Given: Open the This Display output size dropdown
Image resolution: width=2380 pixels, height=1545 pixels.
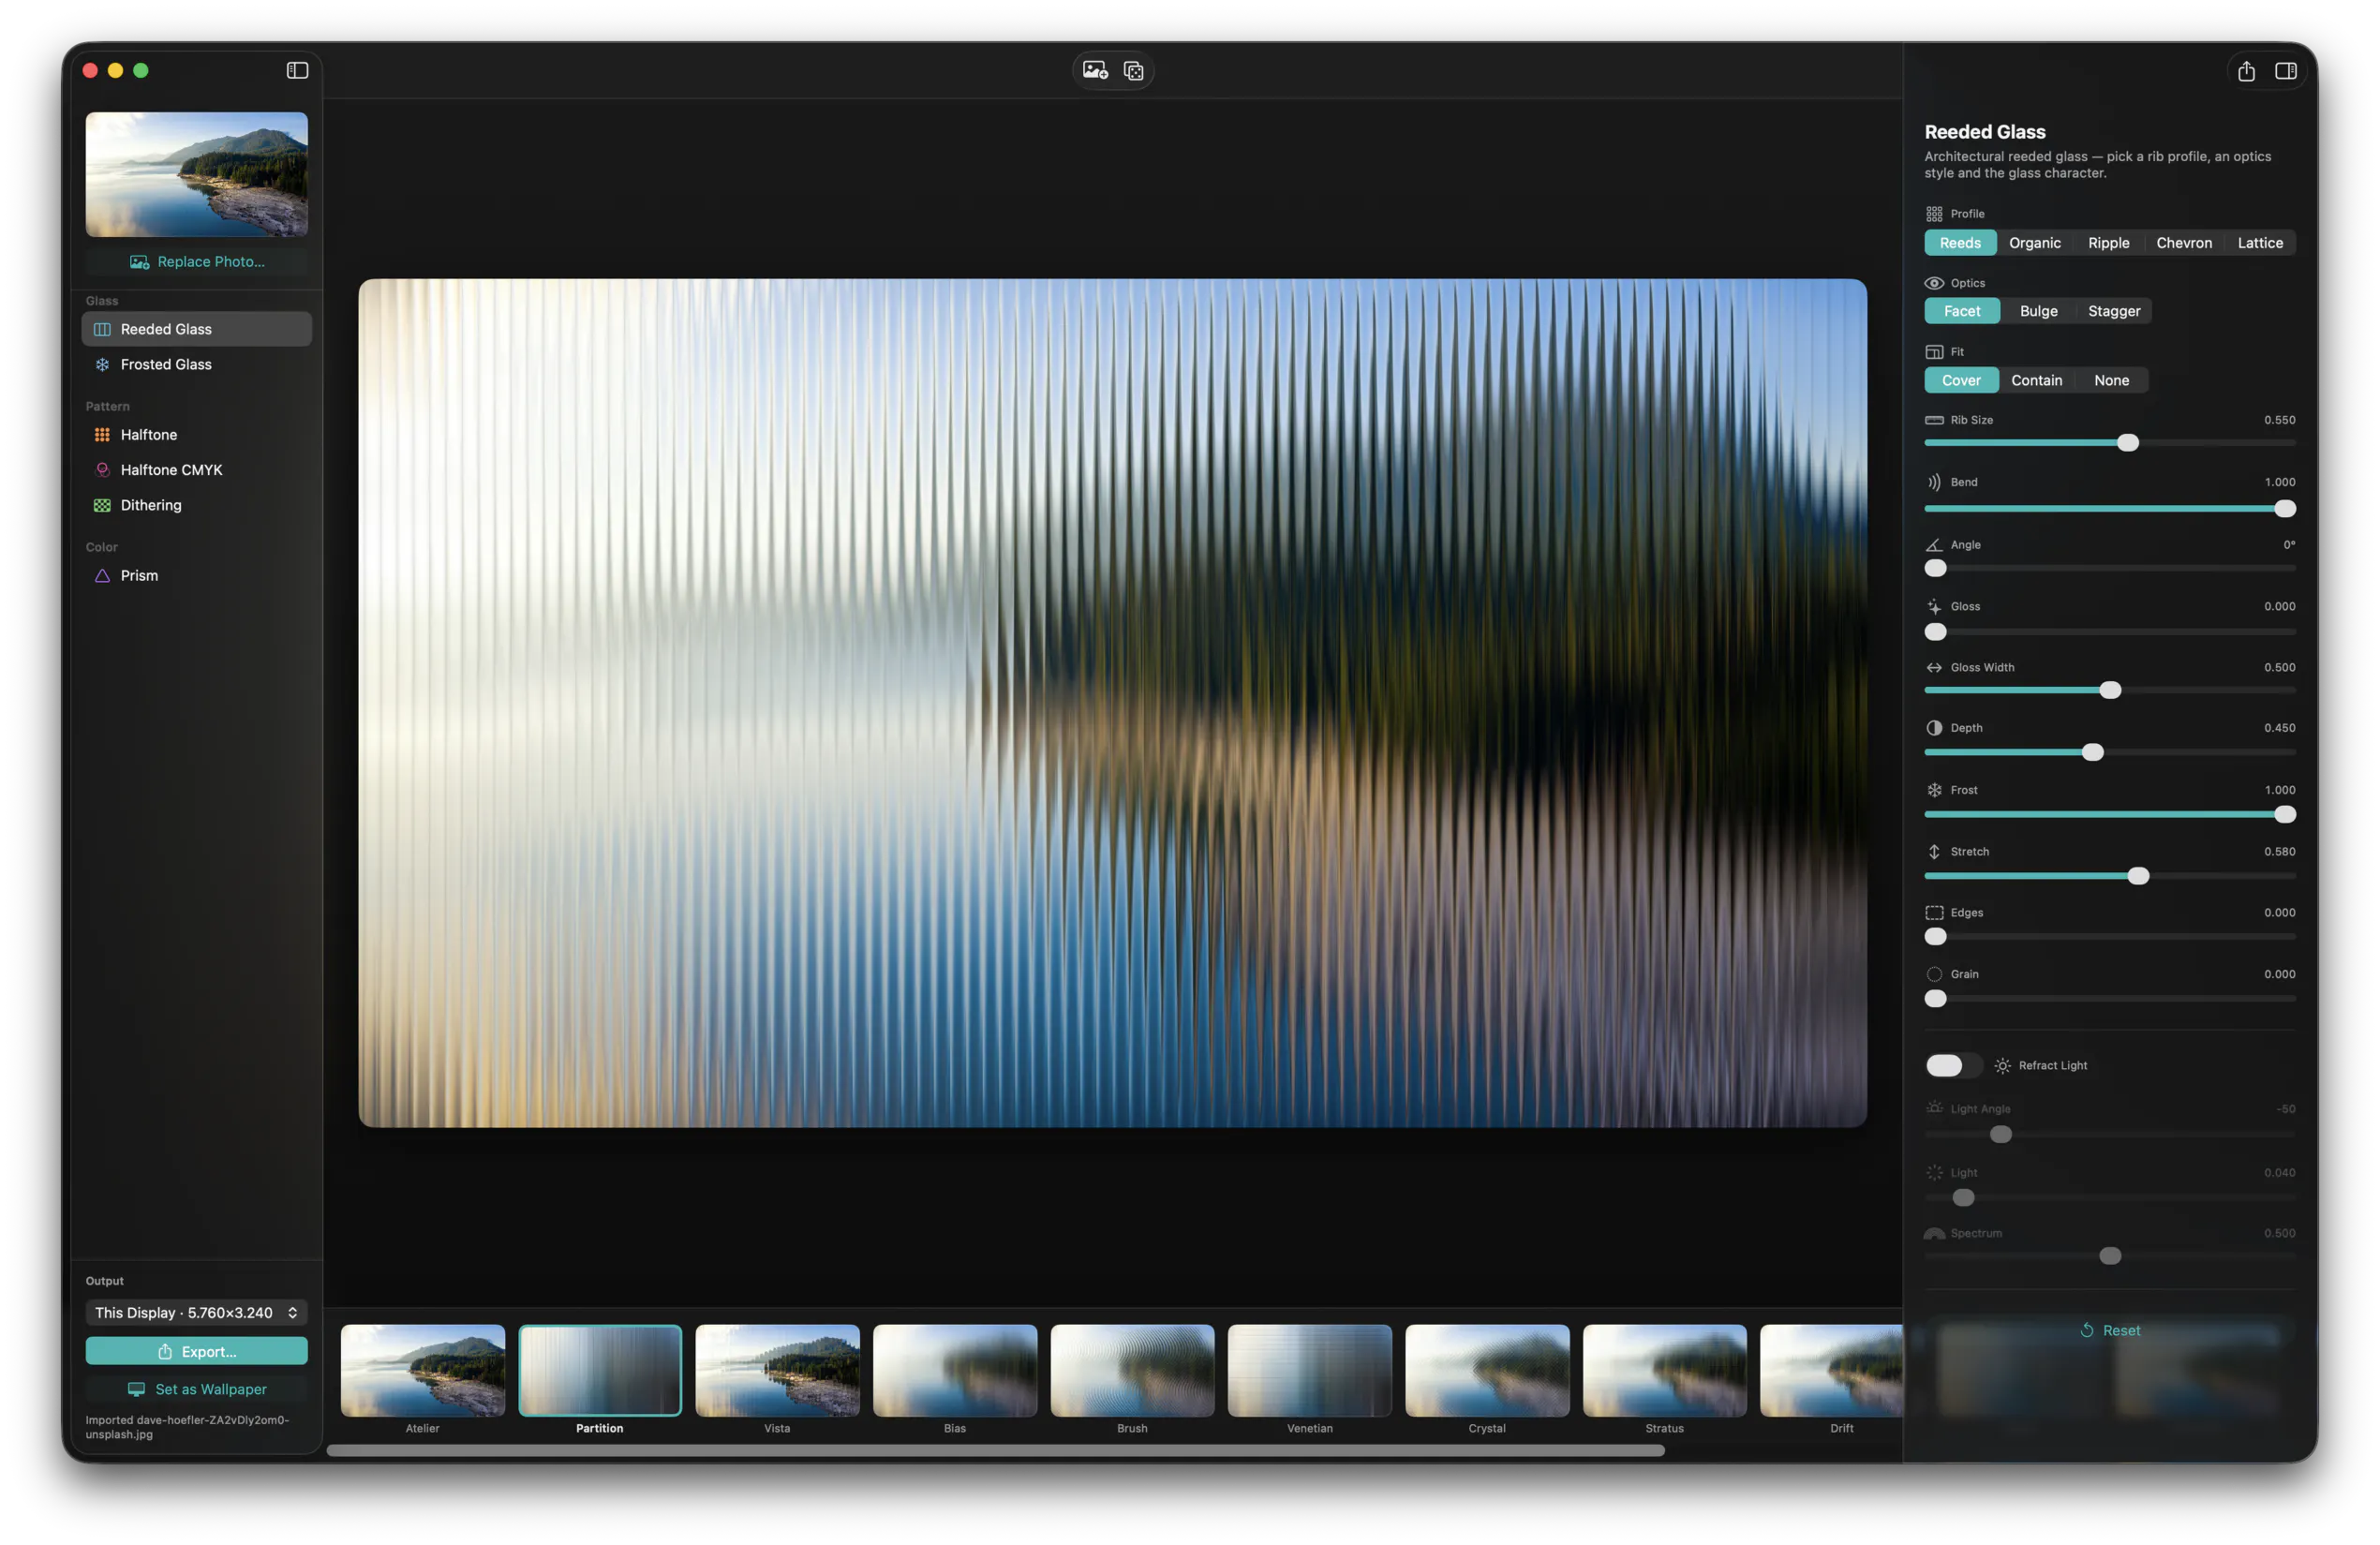Looking at the screenshot, I should pos(196,1312).
